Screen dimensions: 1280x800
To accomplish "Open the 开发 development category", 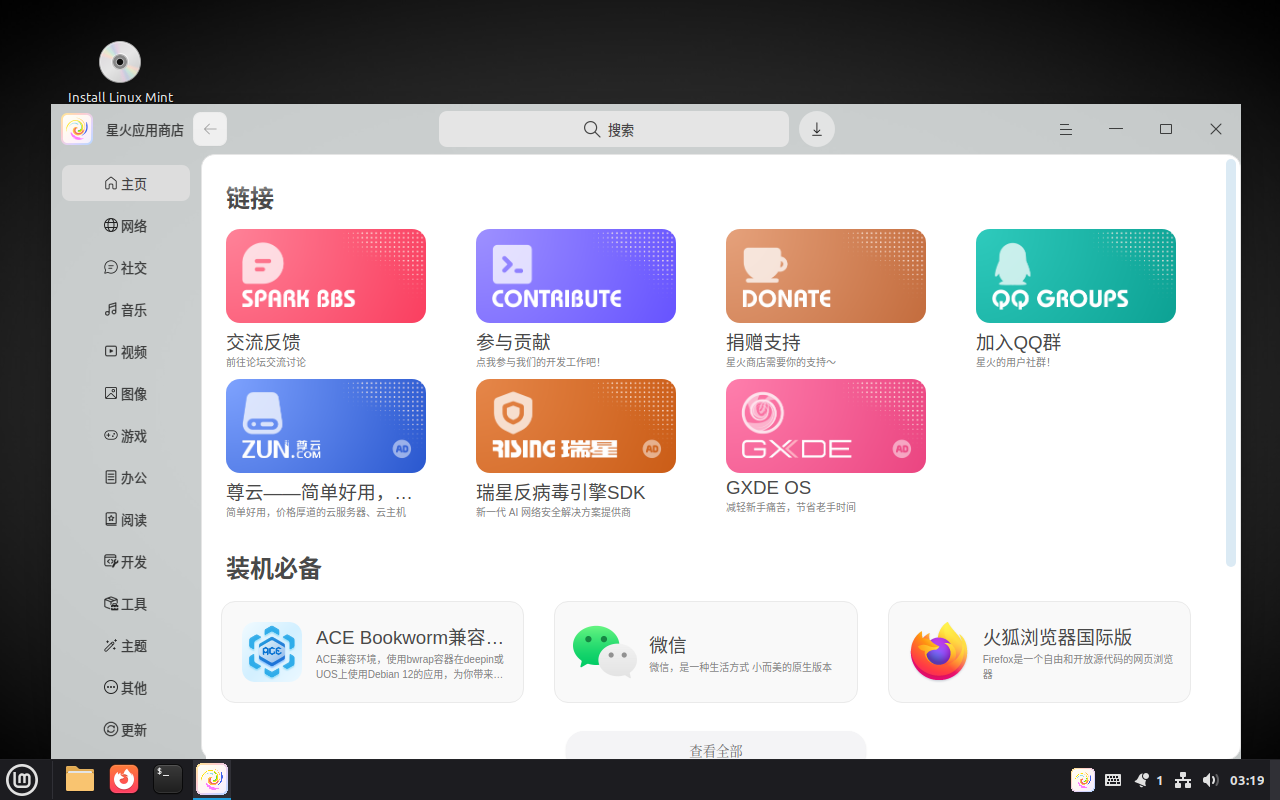I will coord(126,562).
